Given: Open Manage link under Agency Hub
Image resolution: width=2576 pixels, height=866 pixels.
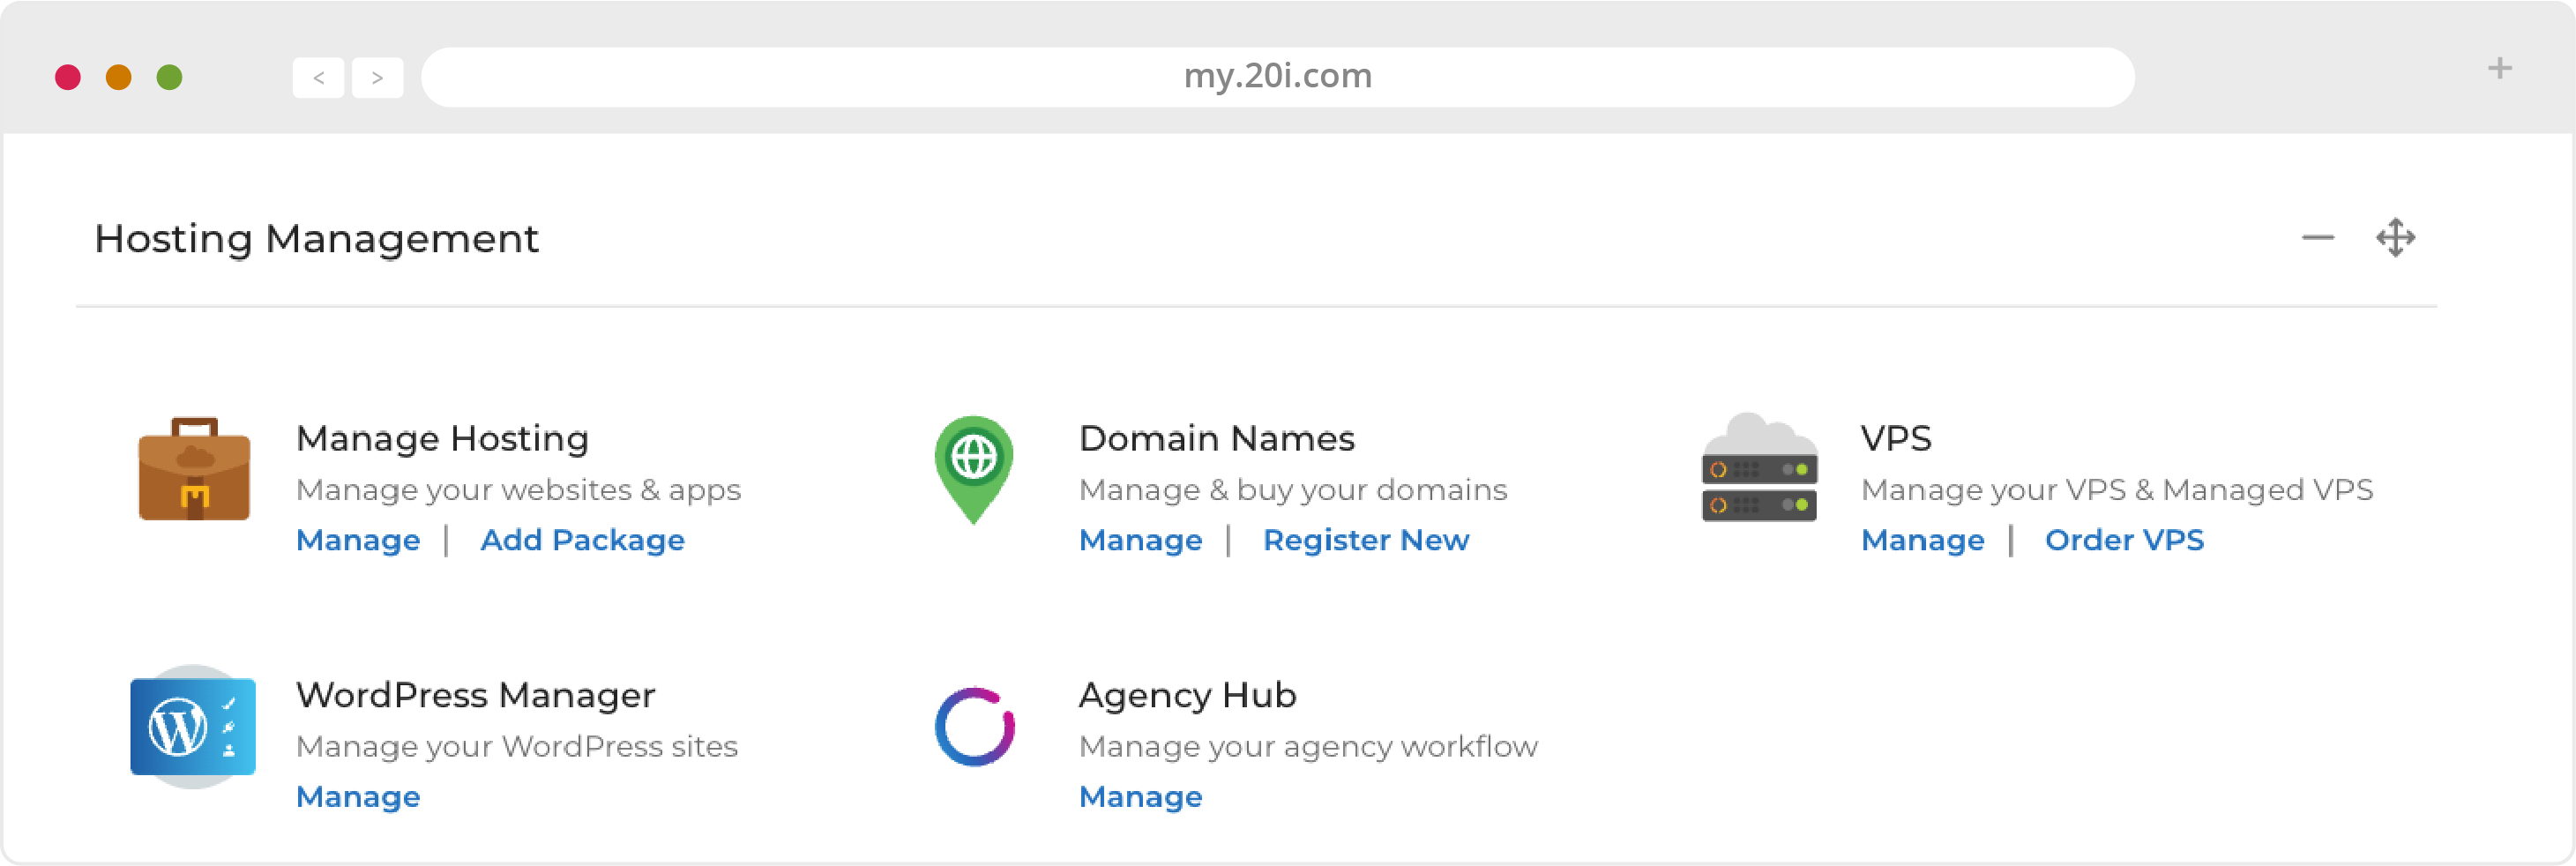Looking at the screenshot, I should (1140, 797).
